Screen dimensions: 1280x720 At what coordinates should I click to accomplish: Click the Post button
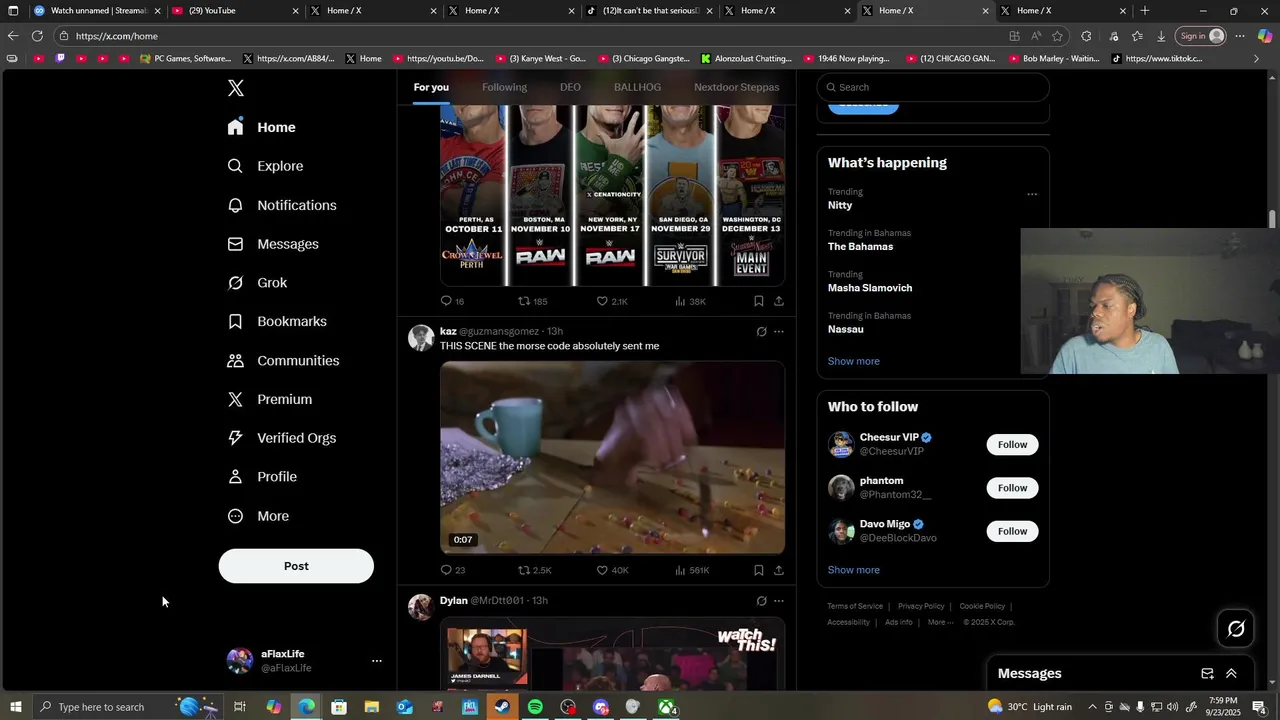pyautogui.click(x=296, y=566)
